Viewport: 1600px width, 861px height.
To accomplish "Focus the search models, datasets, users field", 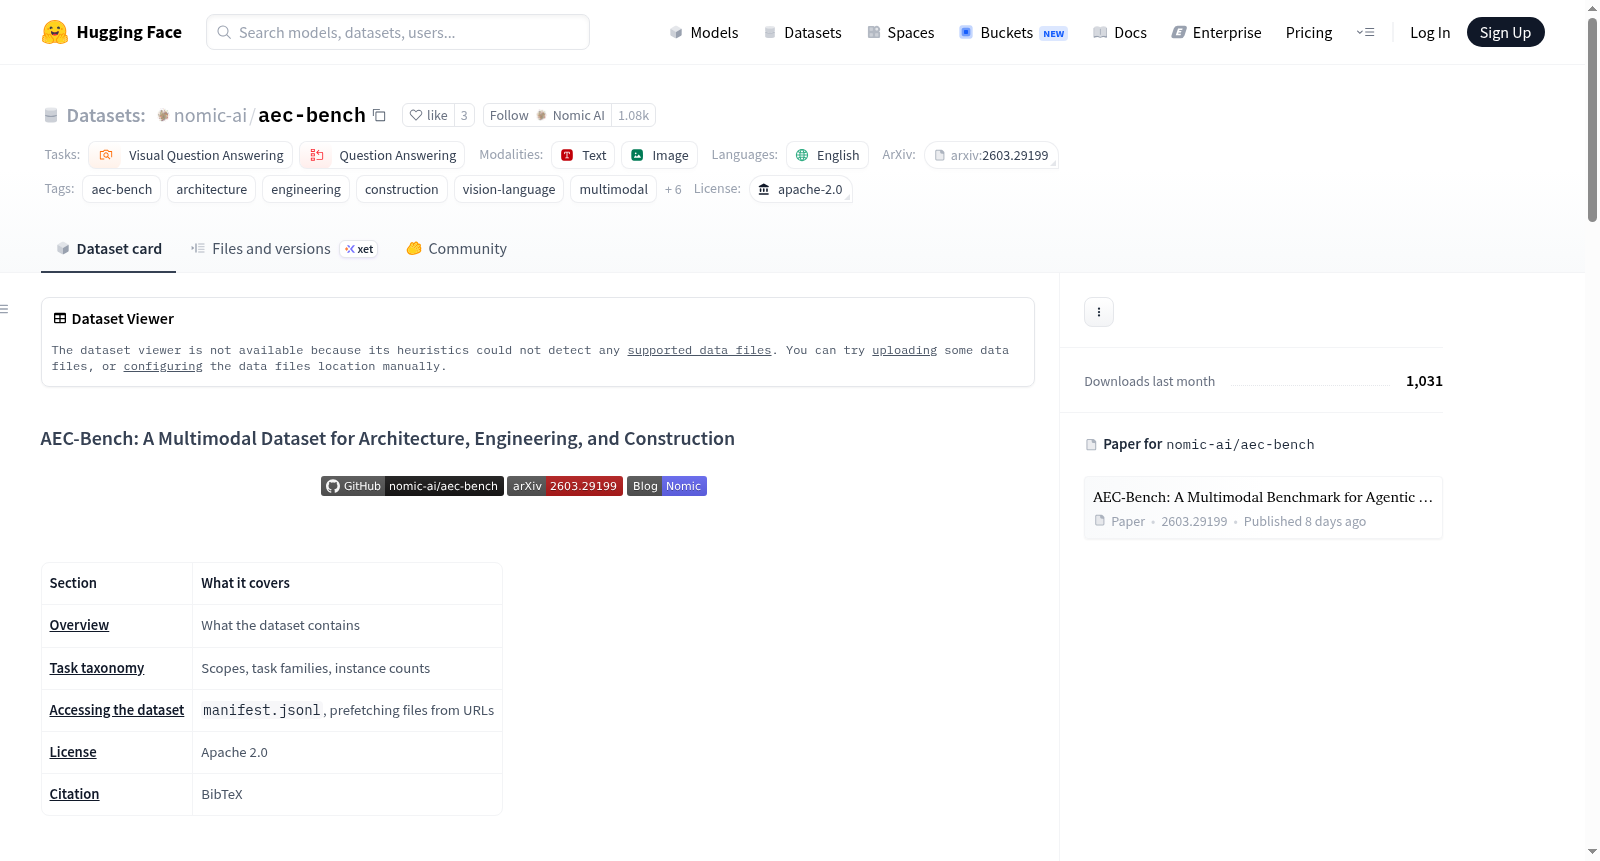I will point(398,32).
